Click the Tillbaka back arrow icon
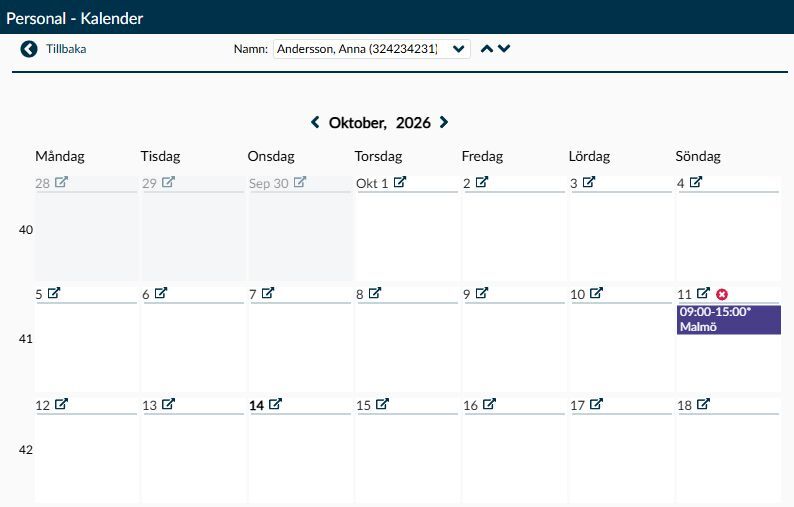 (x=29, y=49)
